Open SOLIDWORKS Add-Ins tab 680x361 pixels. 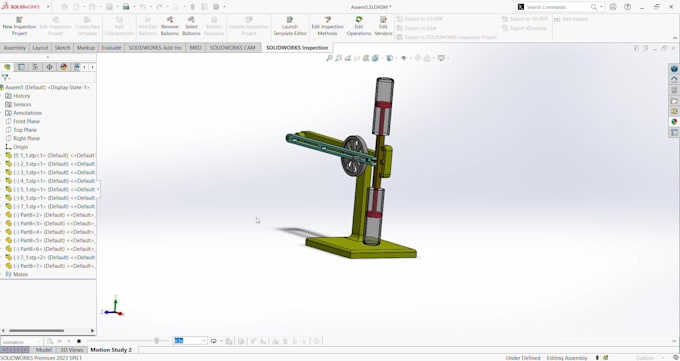point(155,48)
